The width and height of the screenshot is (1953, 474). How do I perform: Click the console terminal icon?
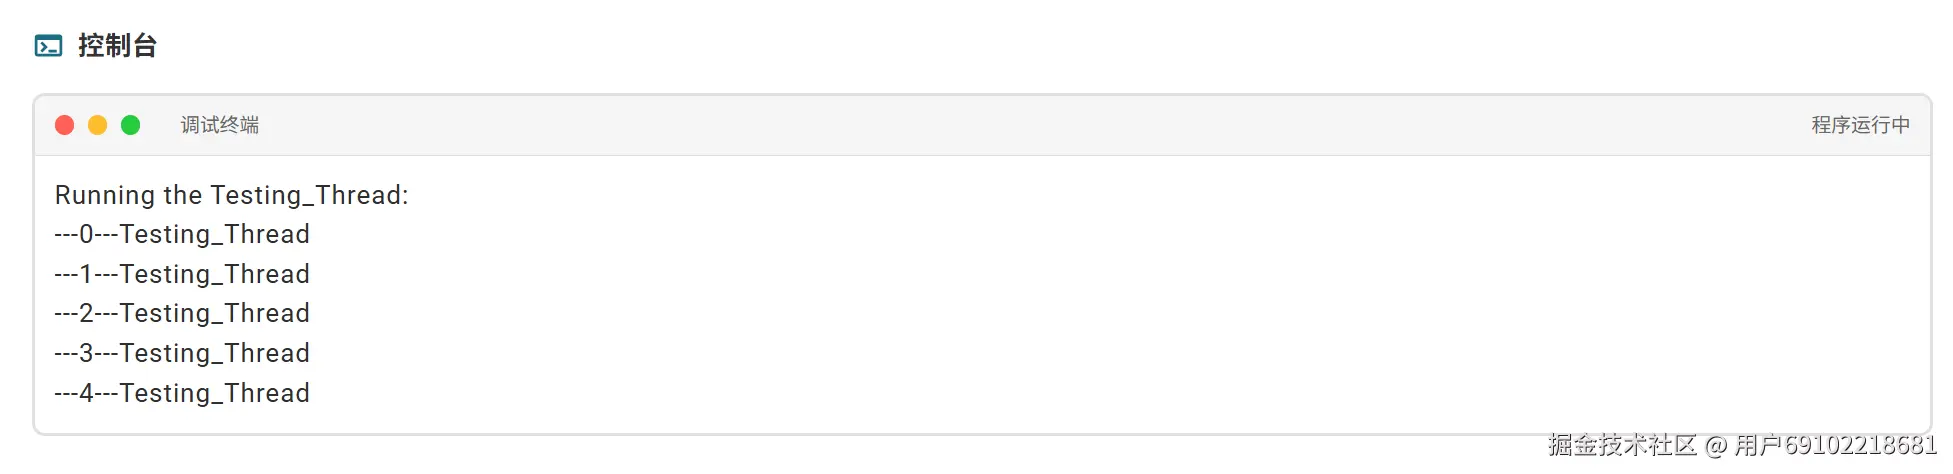48,46
